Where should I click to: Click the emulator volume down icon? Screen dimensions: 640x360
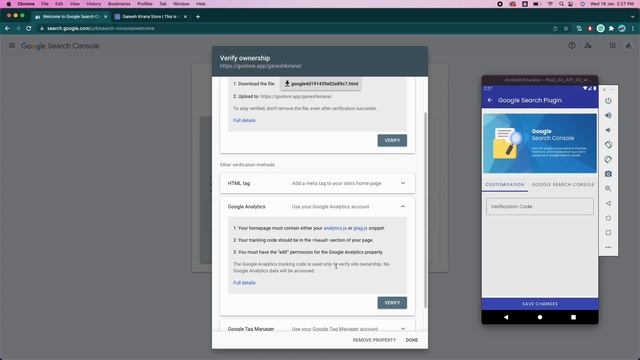608,130
